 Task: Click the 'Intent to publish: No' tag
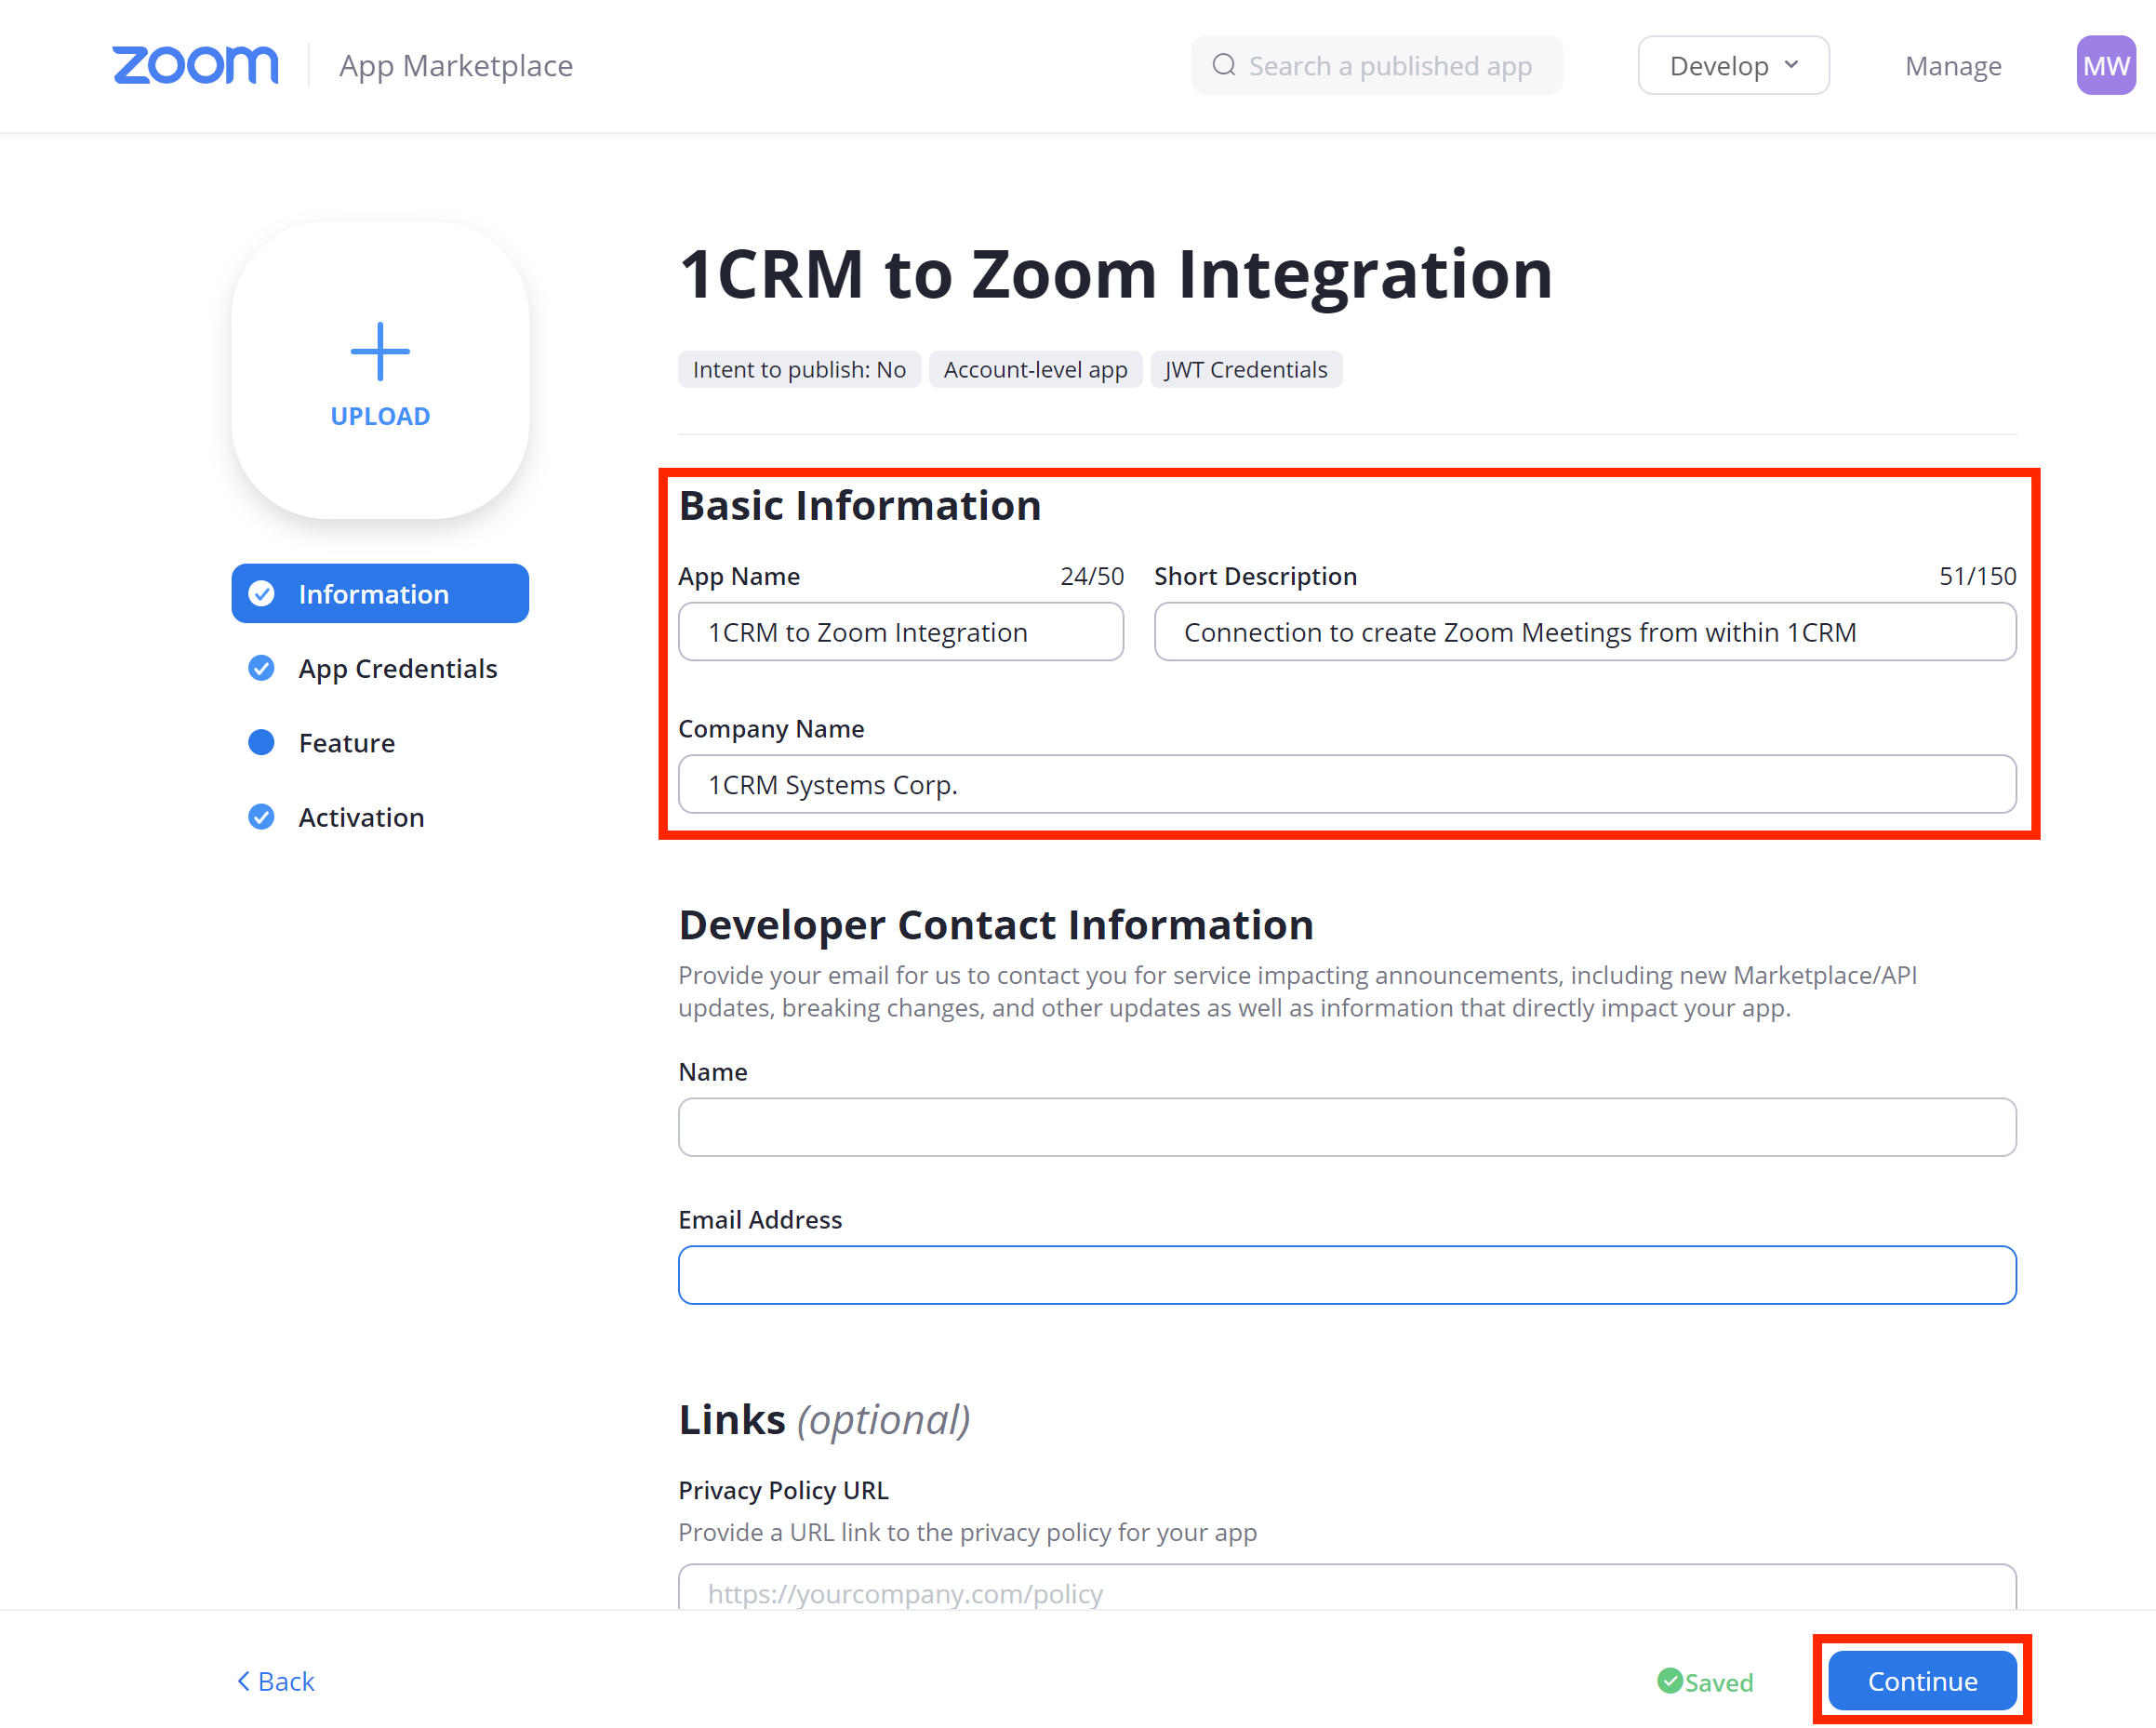[799, 370]
